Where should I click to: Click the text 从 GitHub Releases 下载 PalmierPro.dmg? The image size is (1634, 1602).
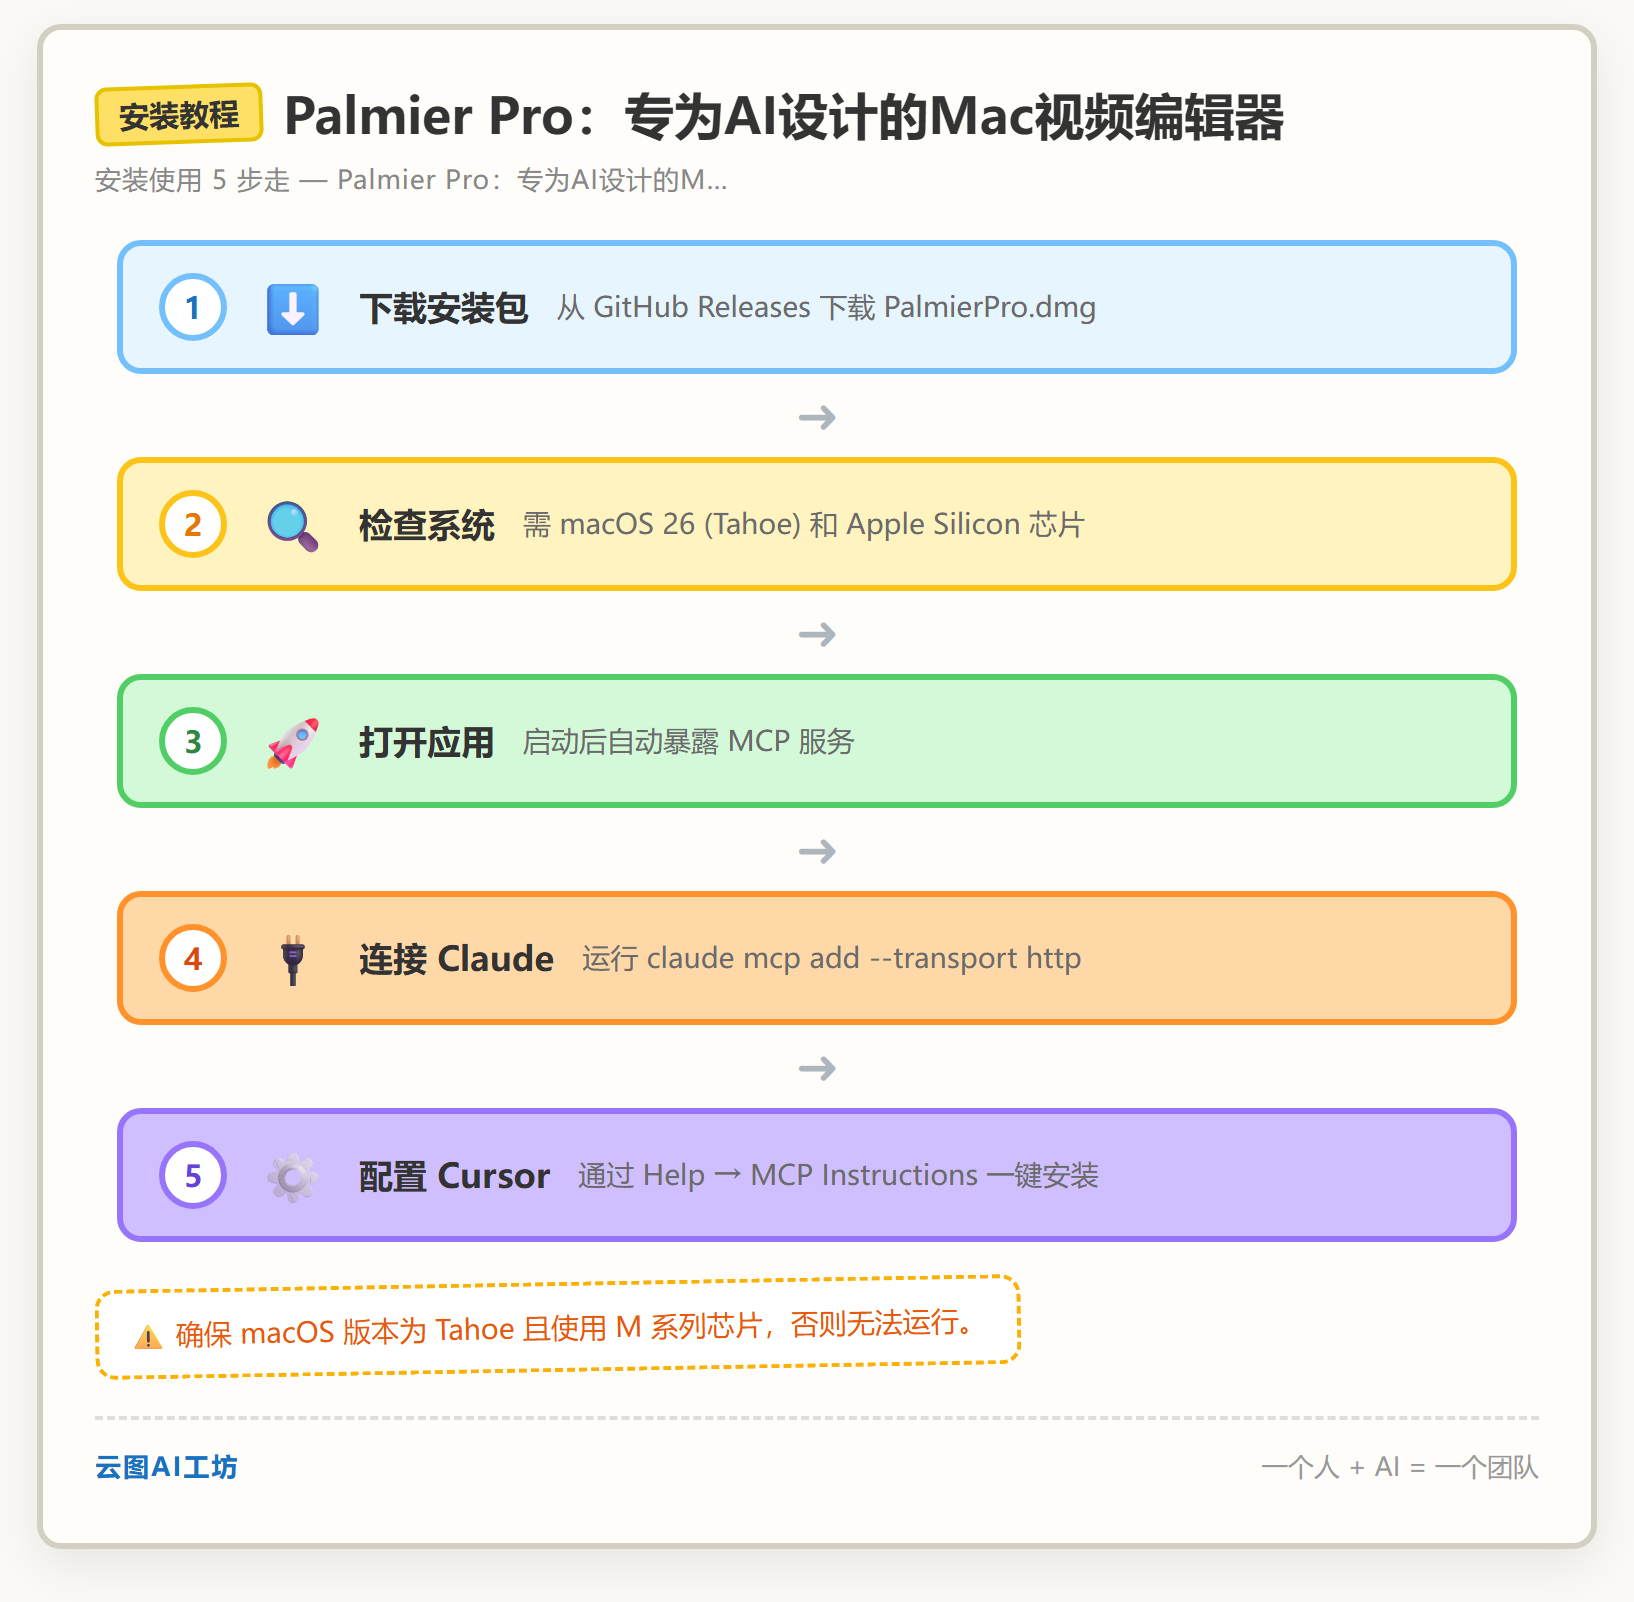pos(826,307)
